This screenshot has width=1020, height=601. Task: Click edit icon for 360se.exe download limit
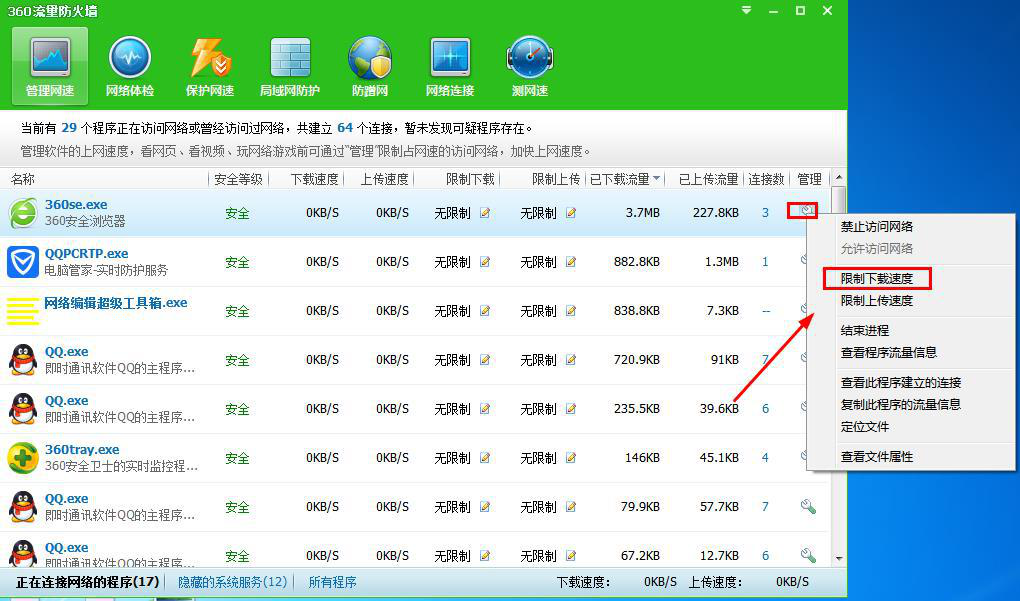click(485, 213)
